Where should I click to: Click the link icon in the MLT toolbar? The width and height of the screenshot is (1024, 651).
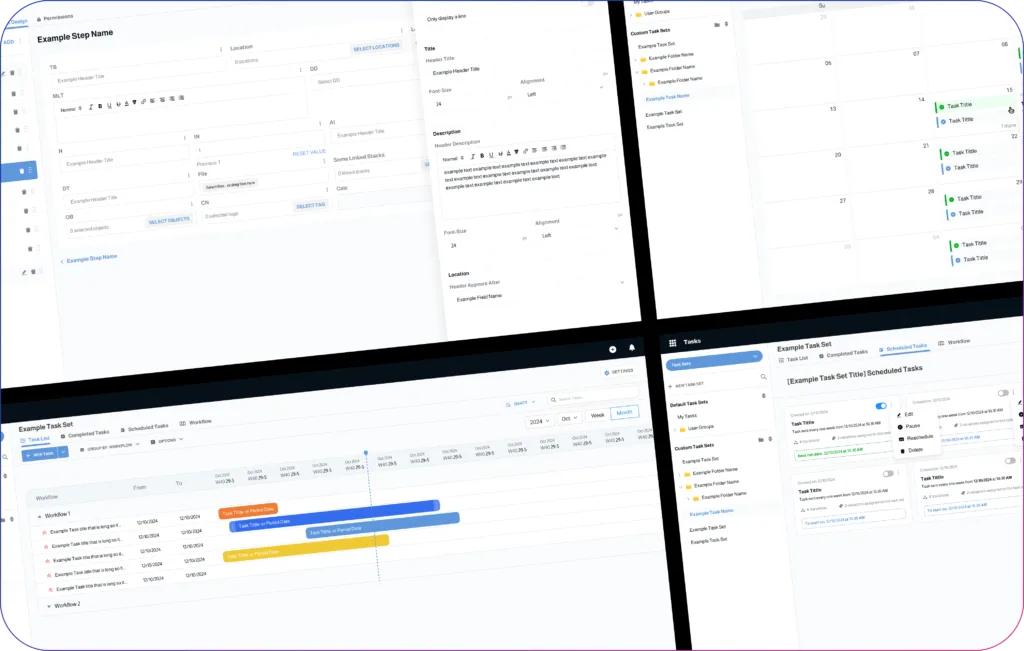pyautogui.click(x=144, y=102)
